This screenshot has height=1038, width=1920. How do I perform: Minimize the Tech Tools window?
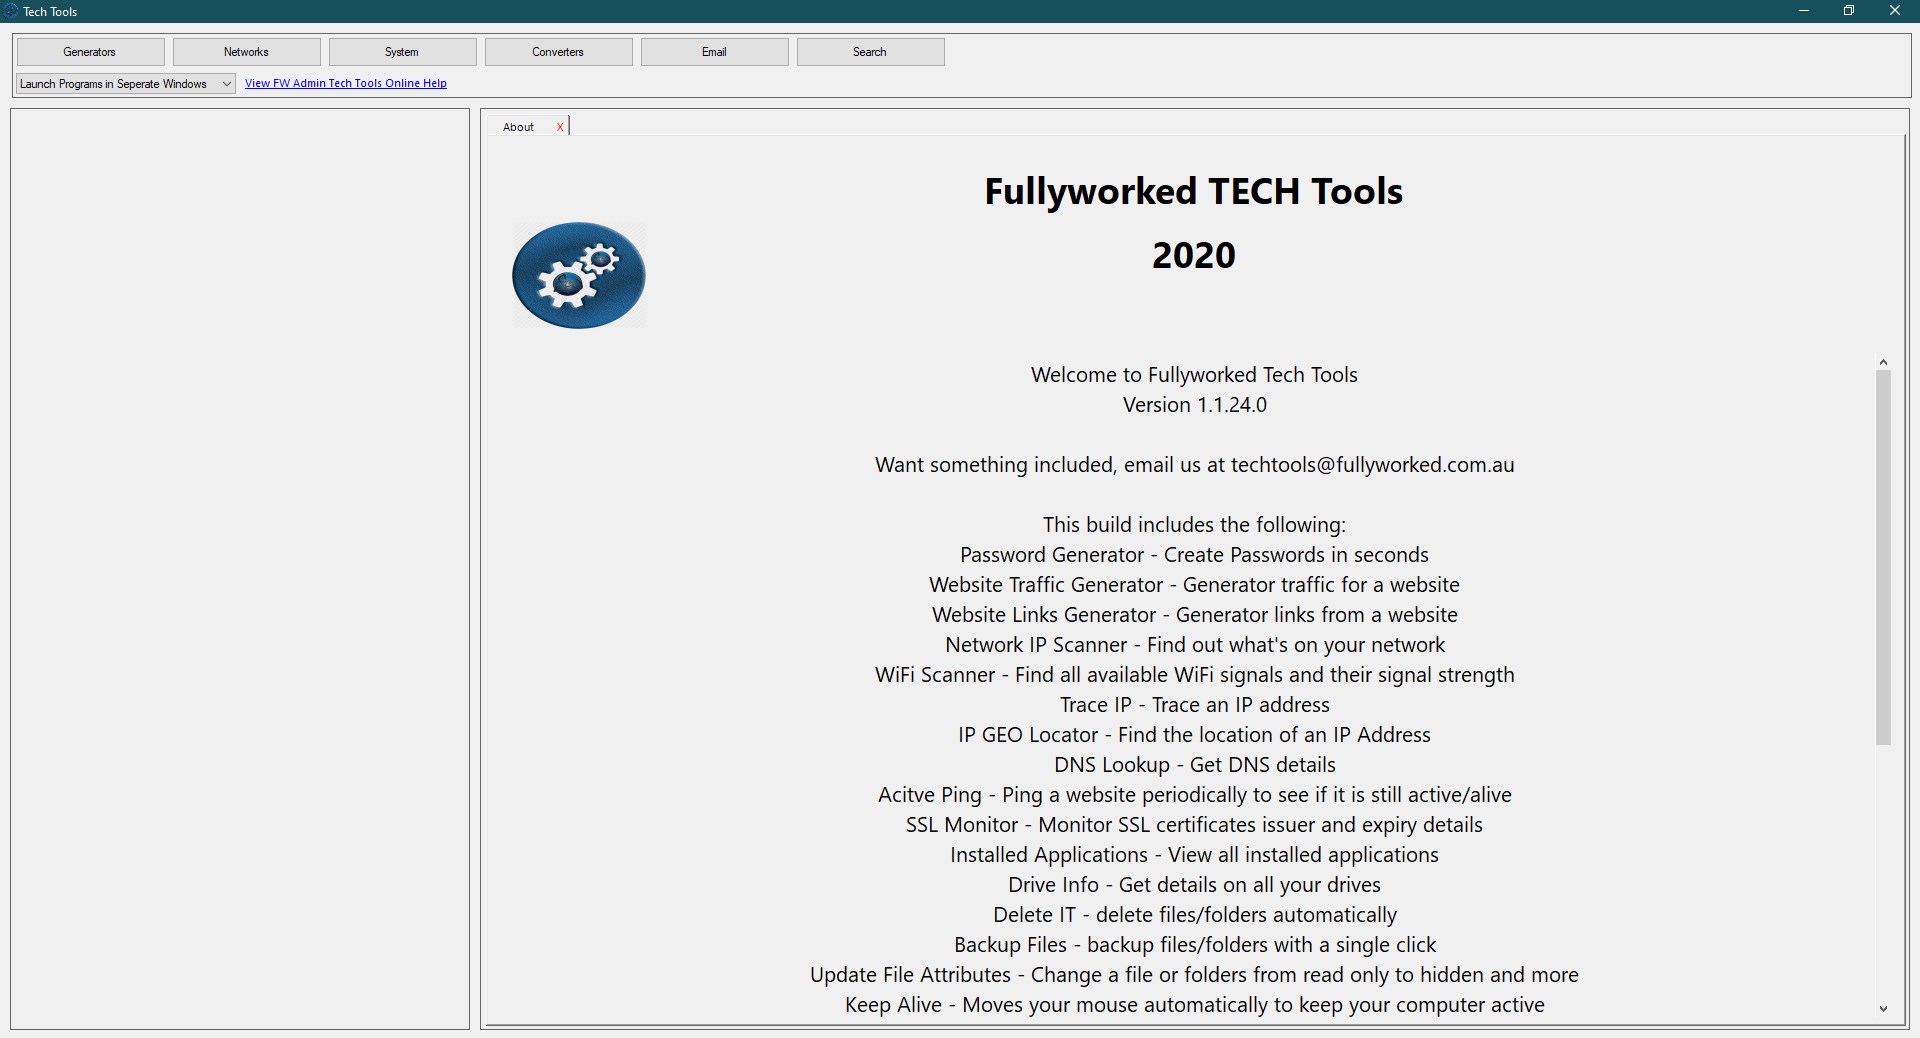(x=1804, y=11)
